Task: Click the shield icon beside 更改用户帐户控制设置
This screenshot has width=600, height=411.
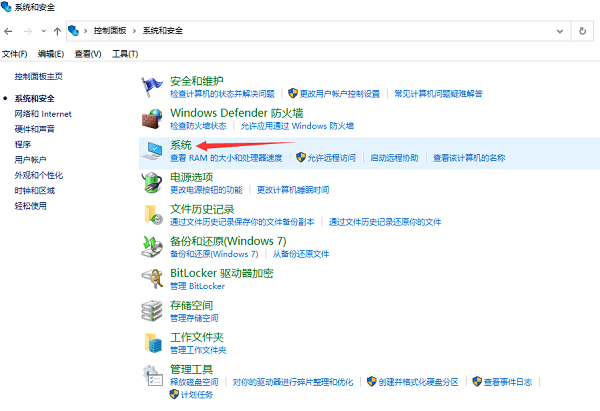Action: pyautogui.click(x=293, y=93)
